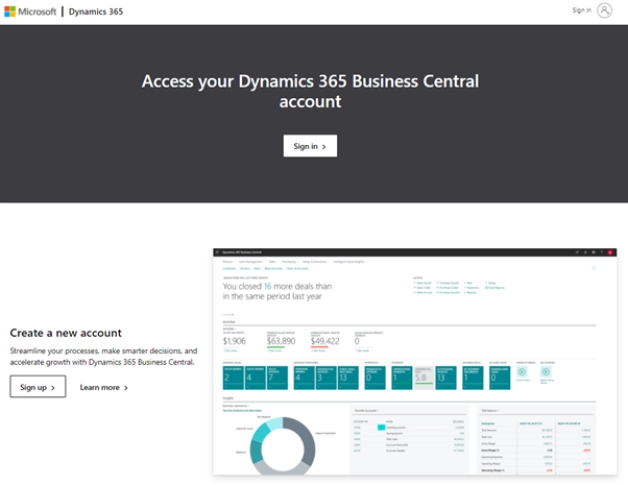Click the 'Create a new account' heading
The width and height of the screenshot is (628, 485).
[66, 333]
